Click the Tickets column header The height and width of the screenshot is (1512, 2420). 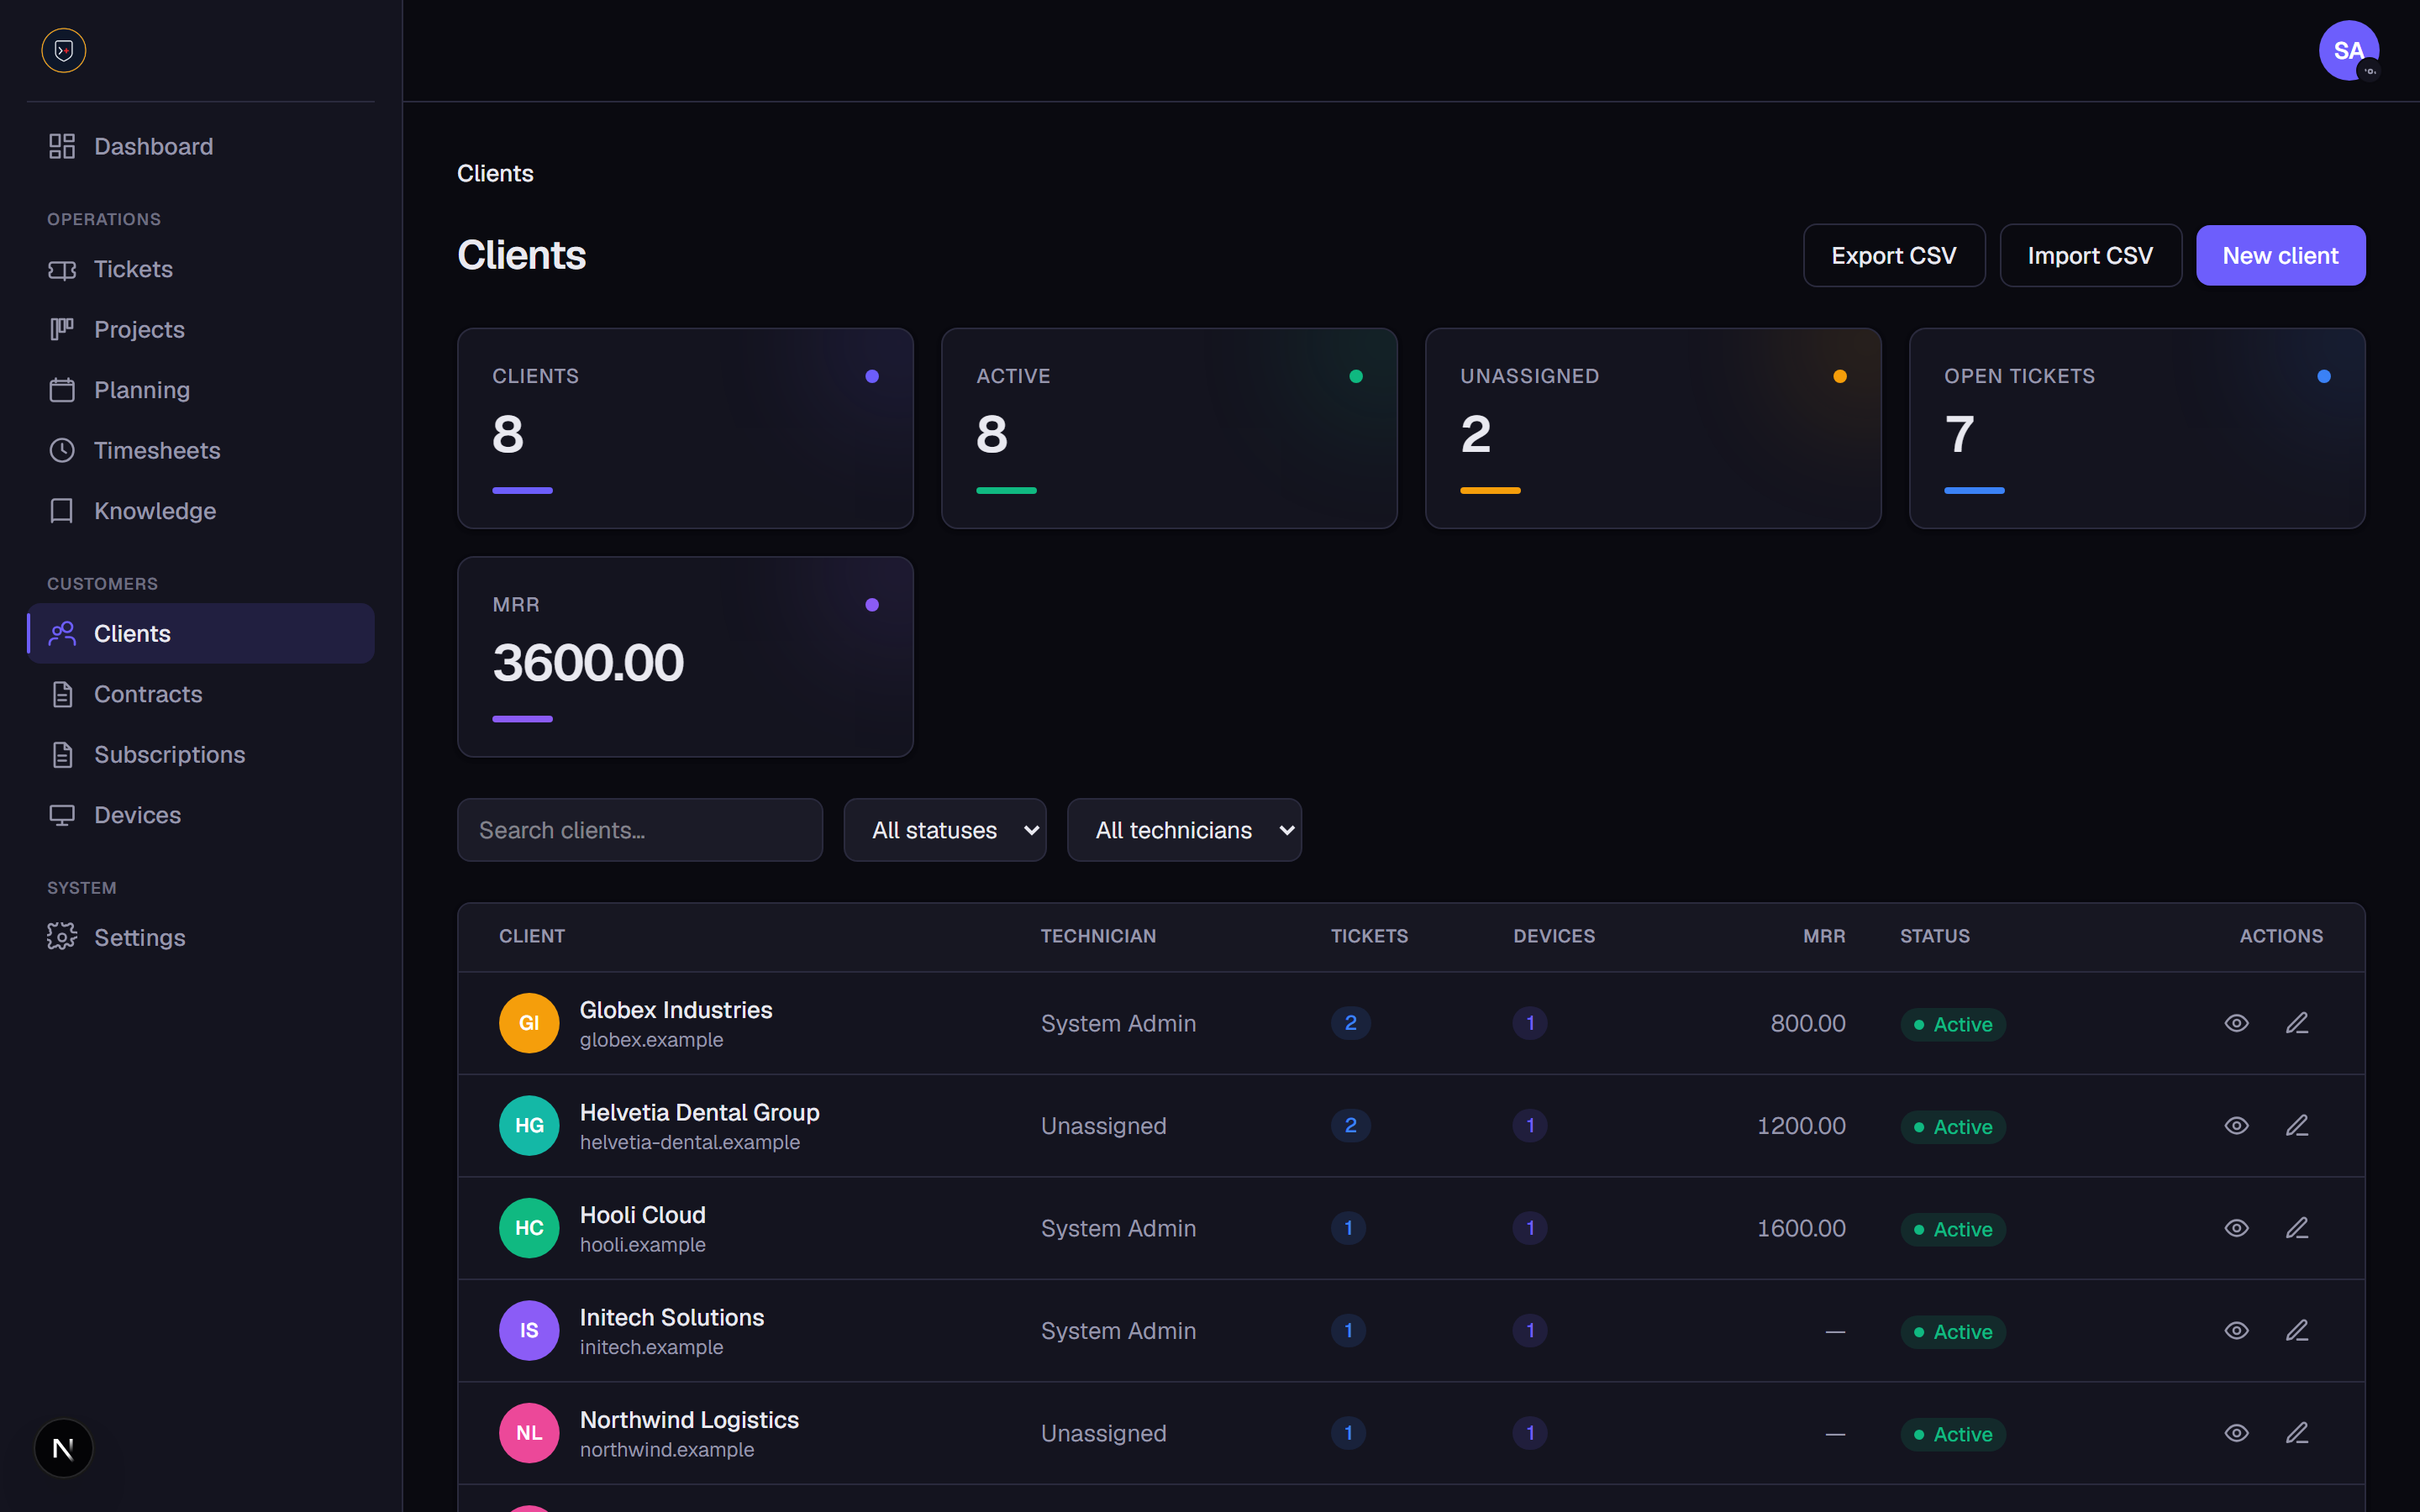click(x=1369, y=936)
